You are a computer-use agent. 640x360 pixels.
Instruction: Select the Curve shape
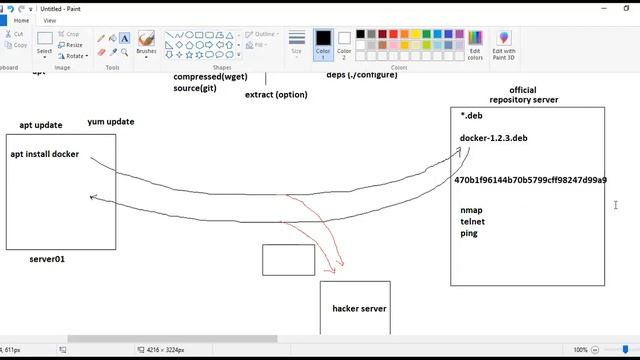click(x=179, y=35)
